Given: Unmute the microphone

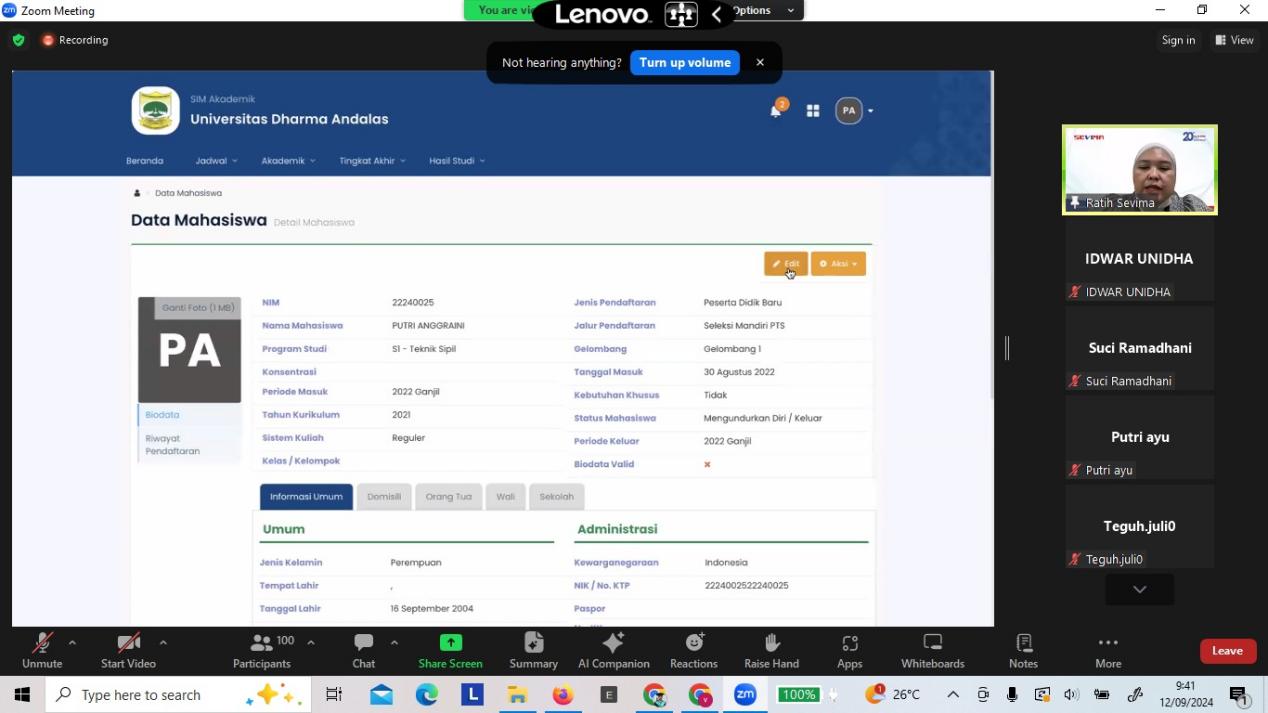Looking at the screenshot, I should click(42, 650).
